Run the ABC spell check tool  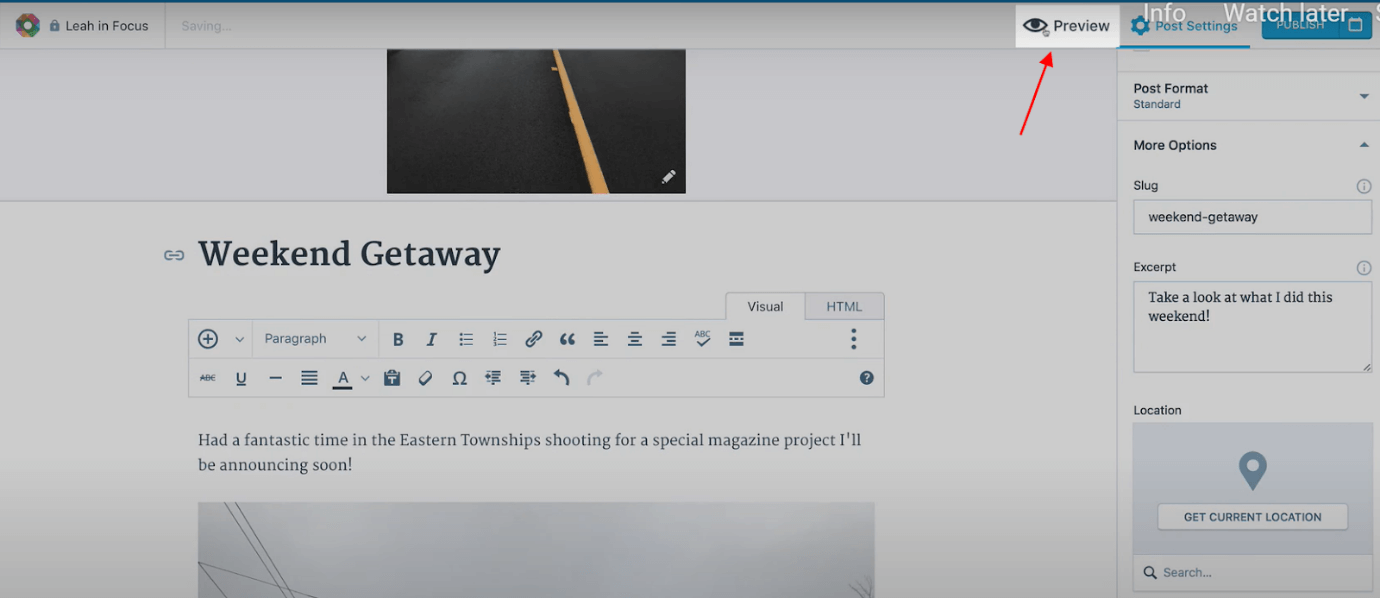[x=703, y=339]
